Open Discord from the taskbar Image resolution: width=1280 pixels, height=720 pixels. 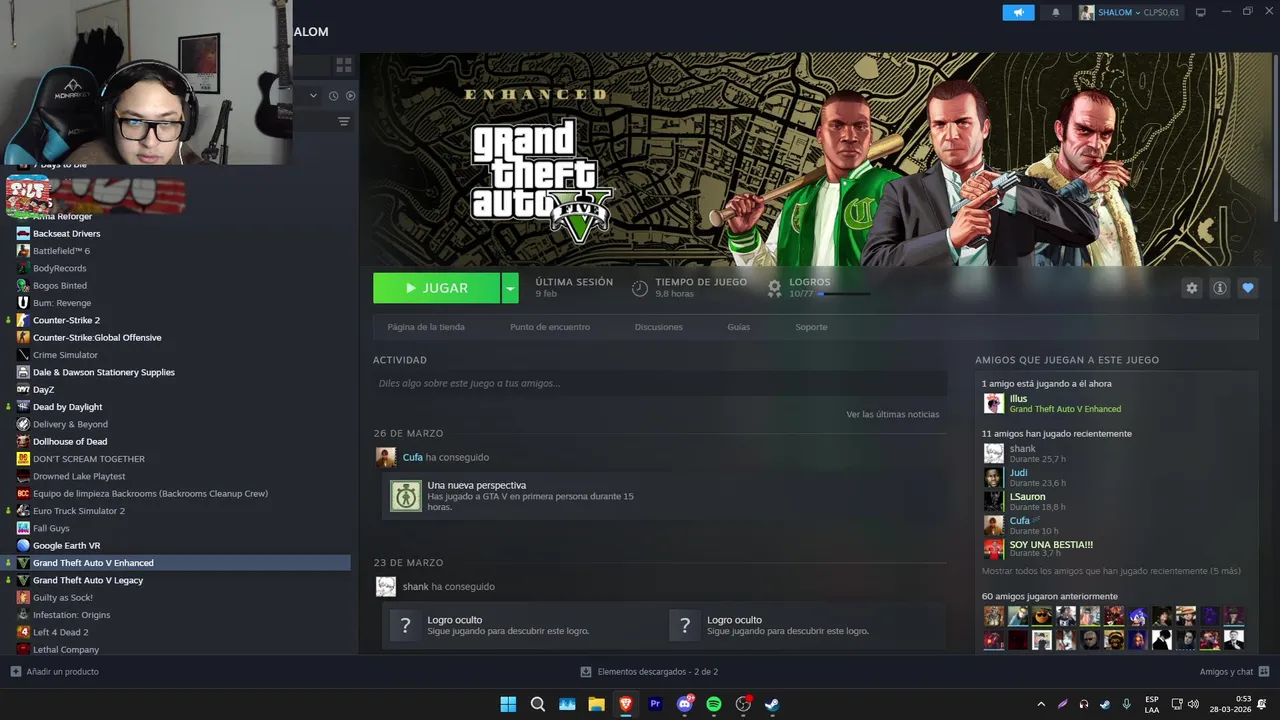pos(685,704)
